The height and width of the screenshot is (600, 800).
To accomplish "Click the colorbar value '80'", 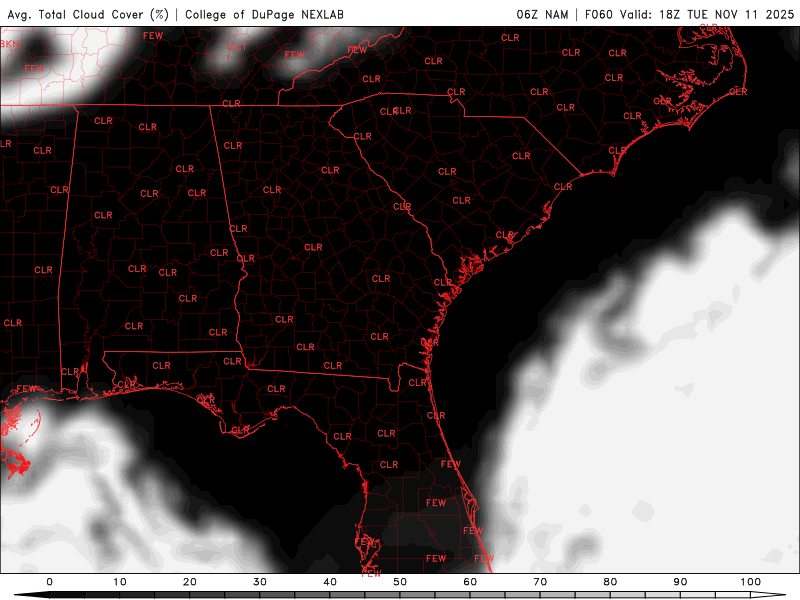I will (x=610, y=582).
